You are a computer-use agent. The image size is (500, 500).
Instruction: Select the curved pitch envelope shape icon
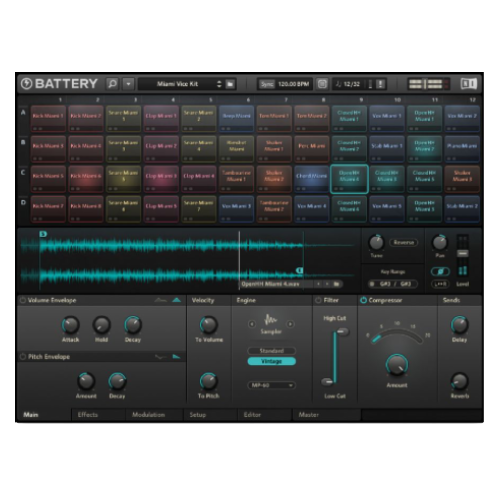click(x=160, y=357)
